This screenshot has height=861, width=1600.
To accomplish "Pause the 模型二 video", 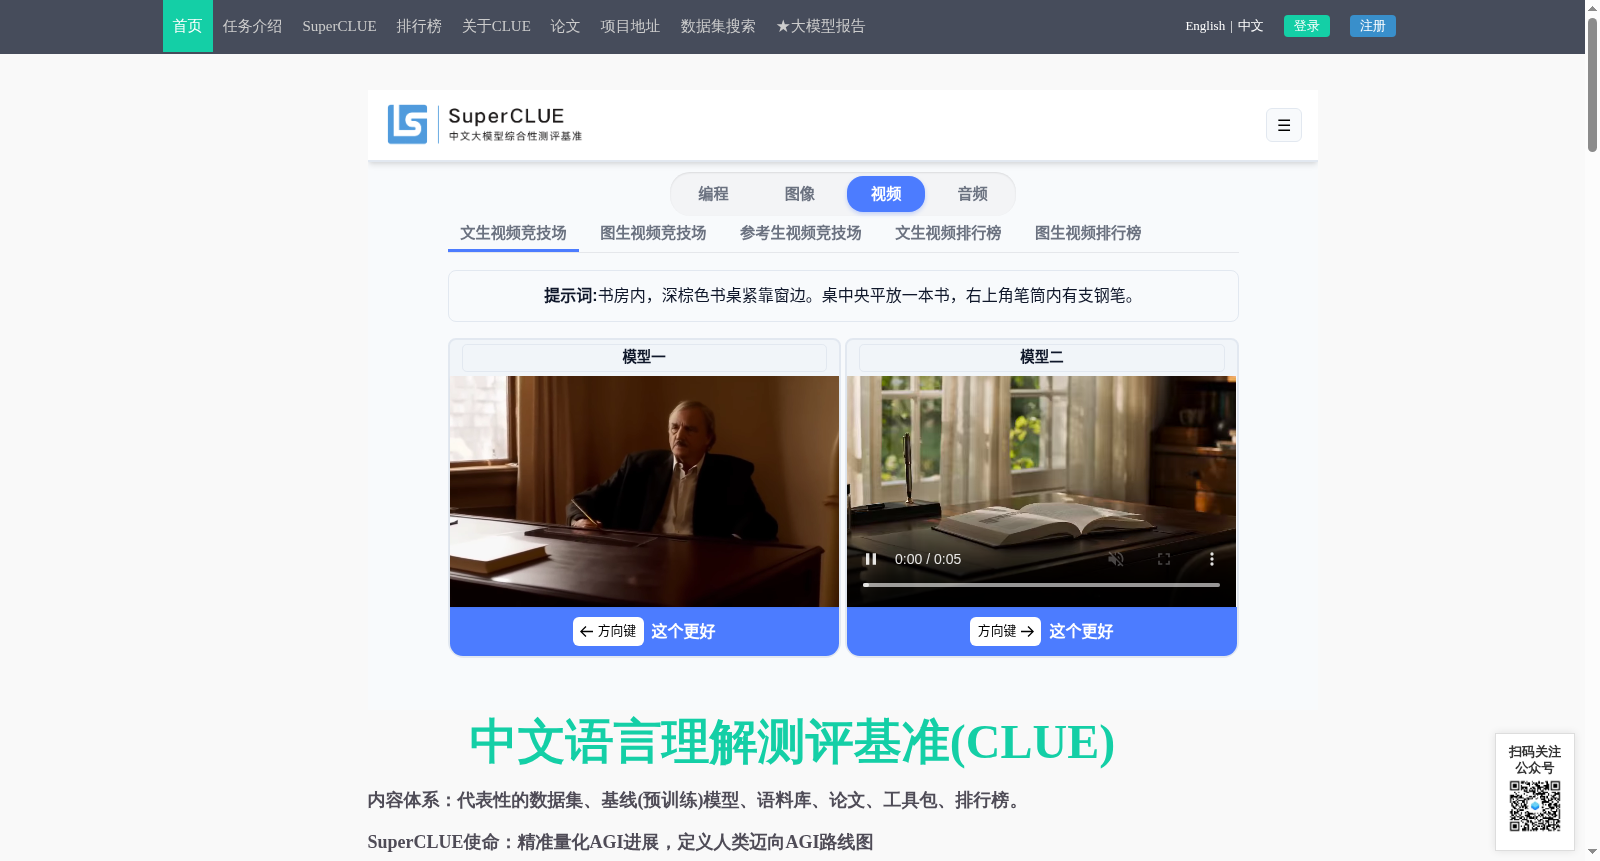I will (x=871, y=559).
